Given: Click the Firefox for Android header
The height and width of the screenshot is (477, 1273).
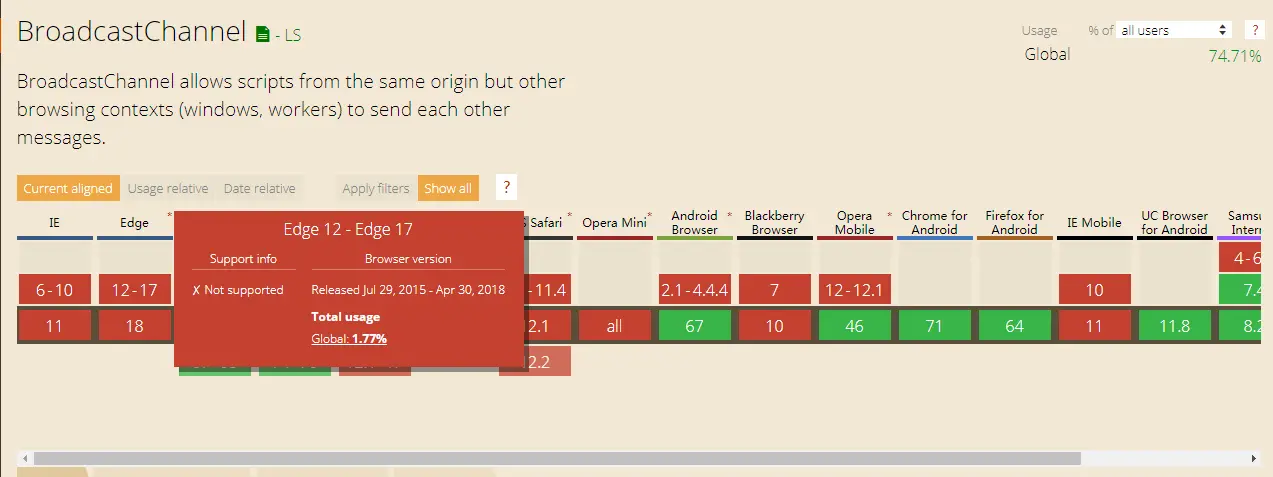Looking at the screenshot, I should coord(1015,223).
